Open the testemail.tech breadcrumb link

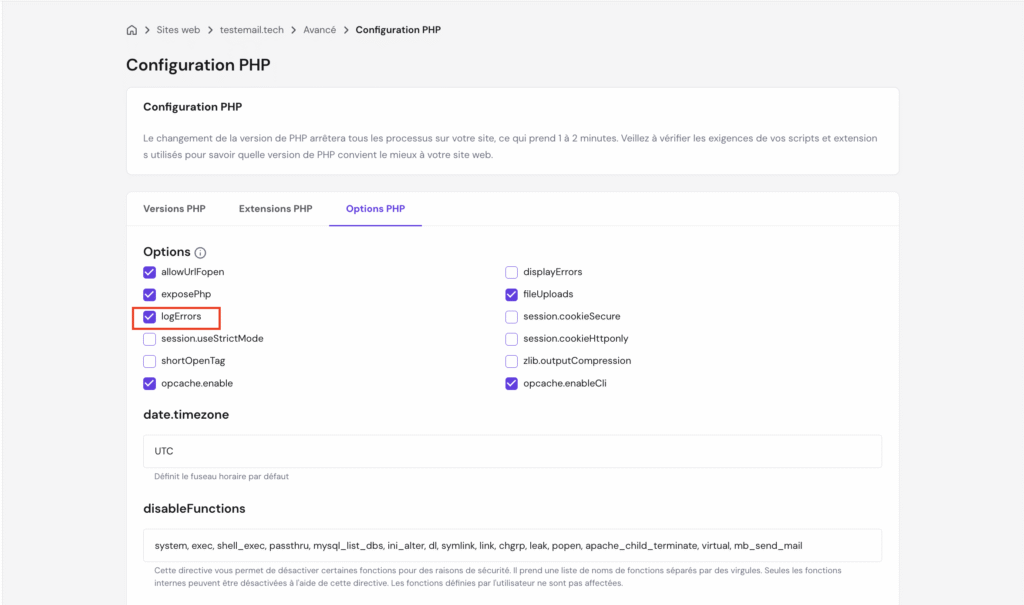coord(252,30)
